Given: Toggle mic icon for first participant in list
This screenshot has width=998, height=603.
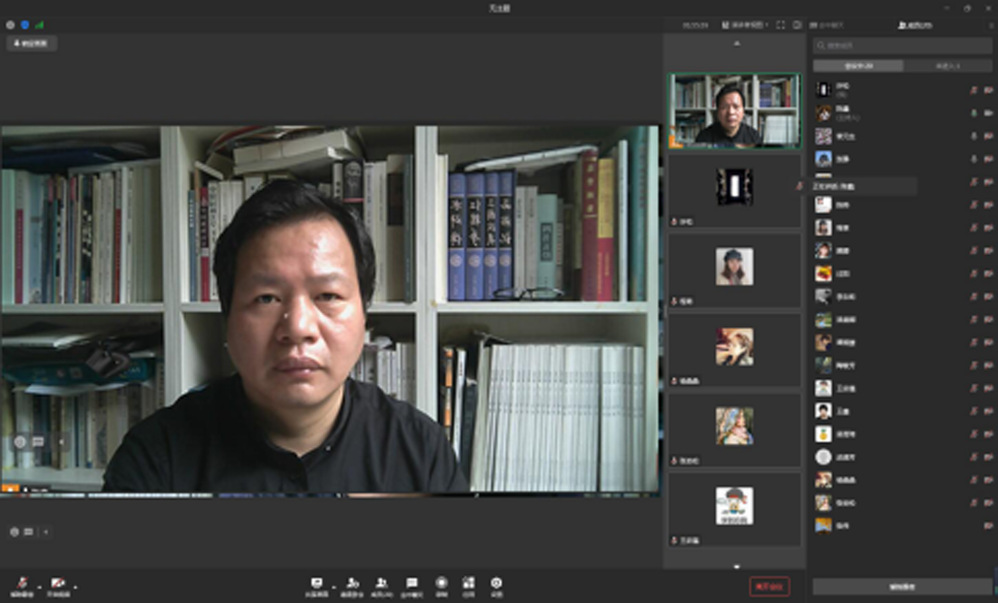Looking at the screenshot, I should 973,90.
